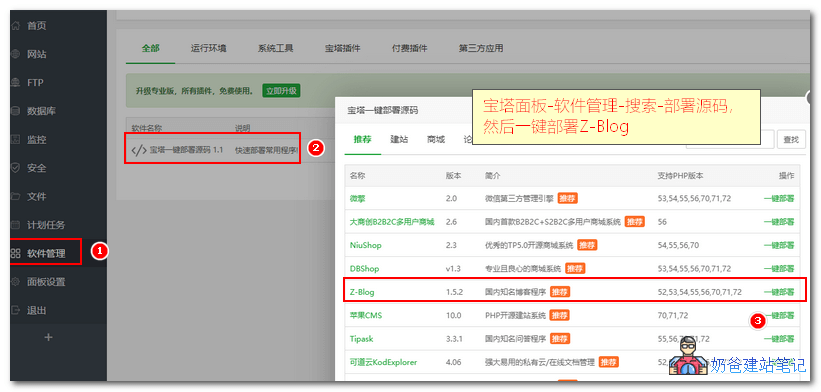
Task: Click the 立即升级 button
Action: click(281, 91)
